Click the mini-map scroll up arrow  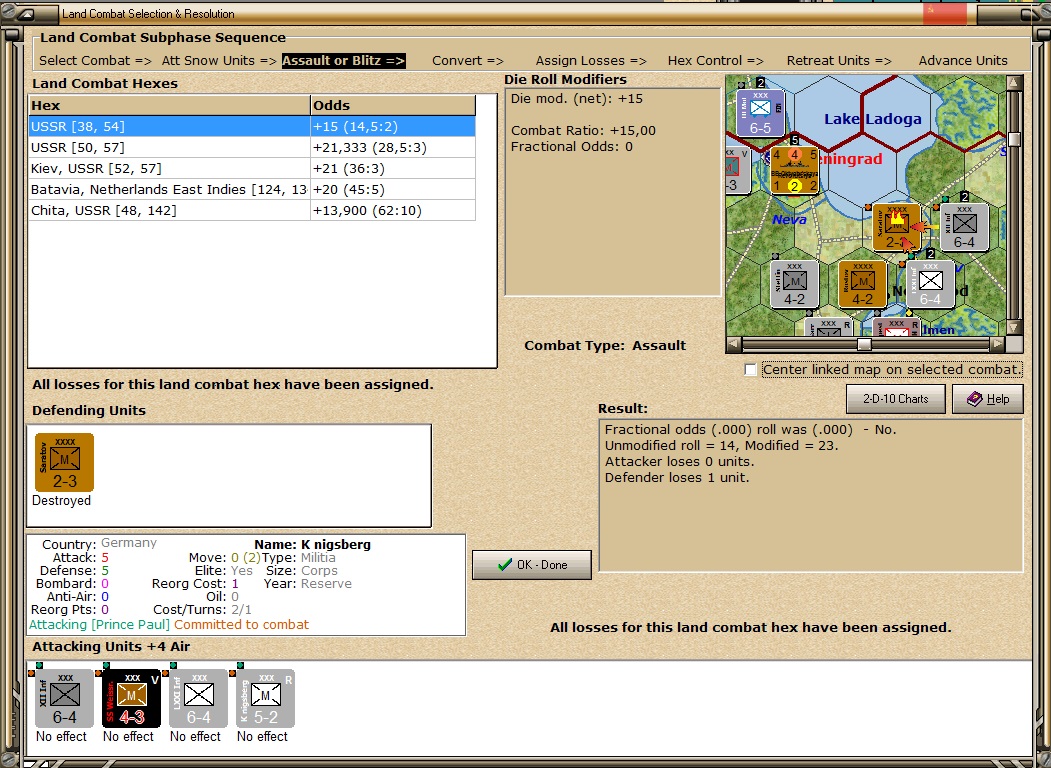click(1014, 82)
